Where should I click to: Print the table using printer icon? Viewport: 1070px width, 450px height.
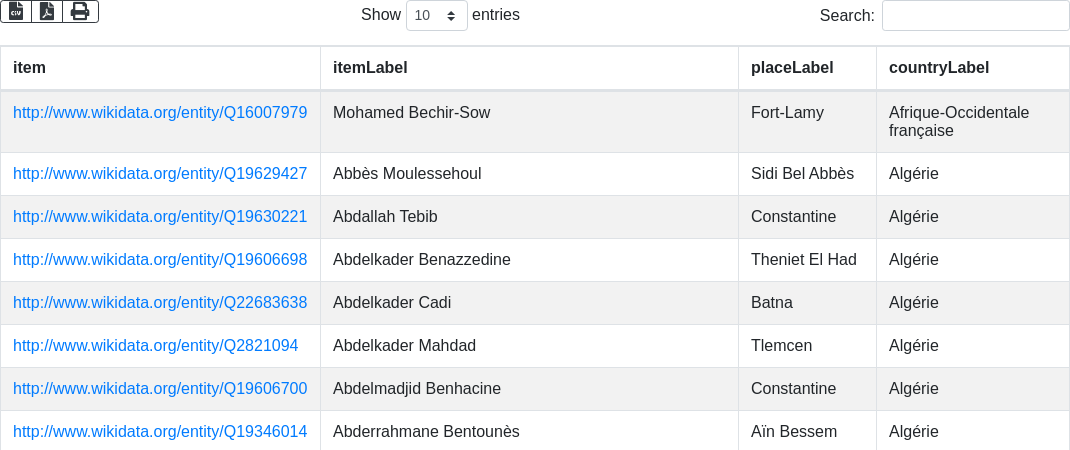pyautogui.click(x=81, y=12)
